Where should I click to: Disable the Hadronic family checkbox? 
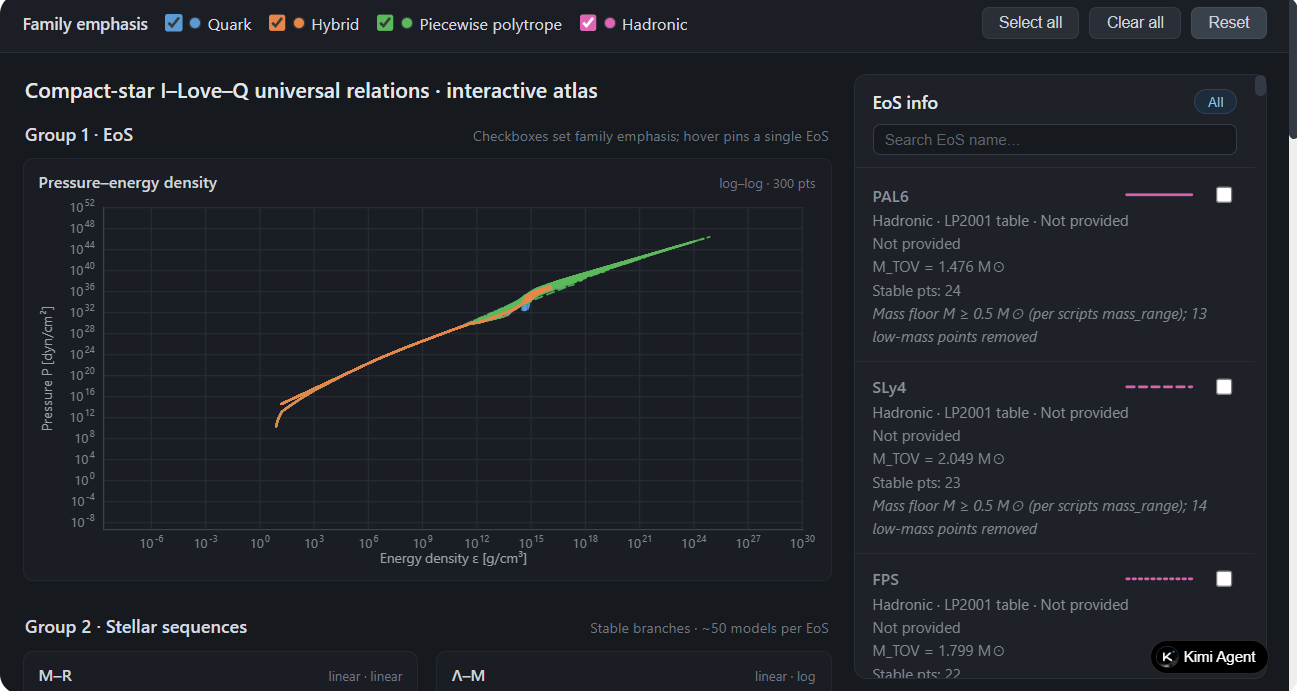[588, 23]
